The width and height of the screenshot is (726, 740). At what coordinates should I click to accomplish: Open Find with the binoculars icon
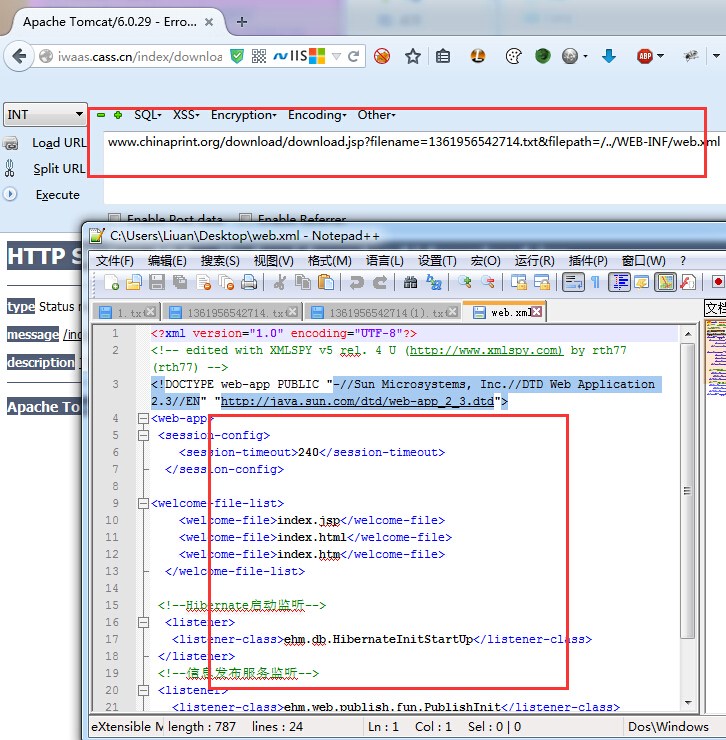pos(410,282)
